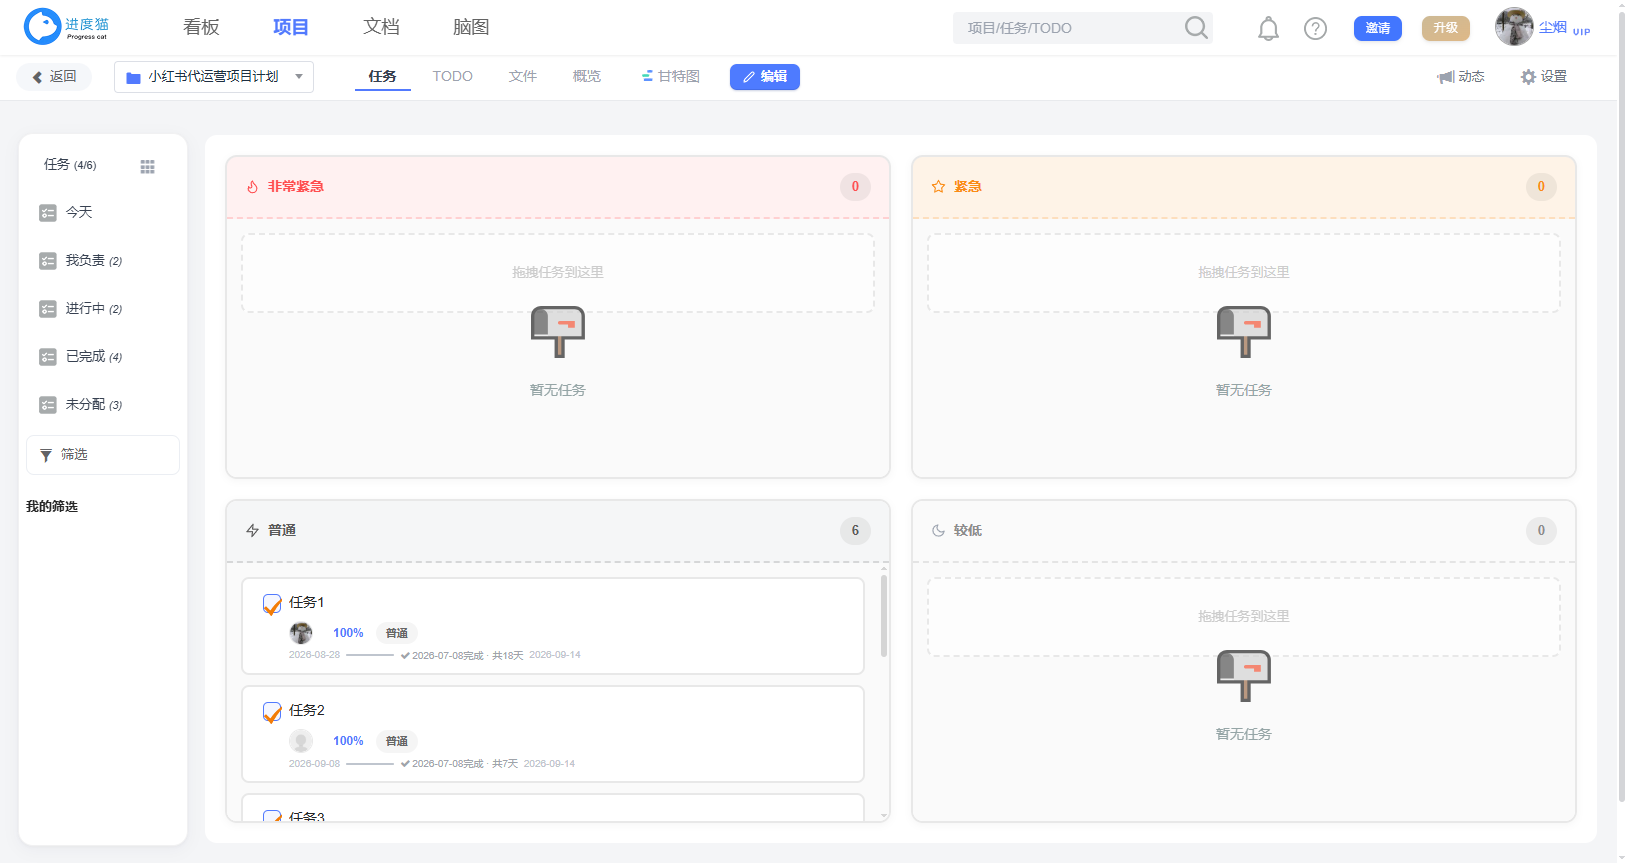Open the 文档 top menu
This screenshot has width=1627, height=863.
click(x=381, y=27)
